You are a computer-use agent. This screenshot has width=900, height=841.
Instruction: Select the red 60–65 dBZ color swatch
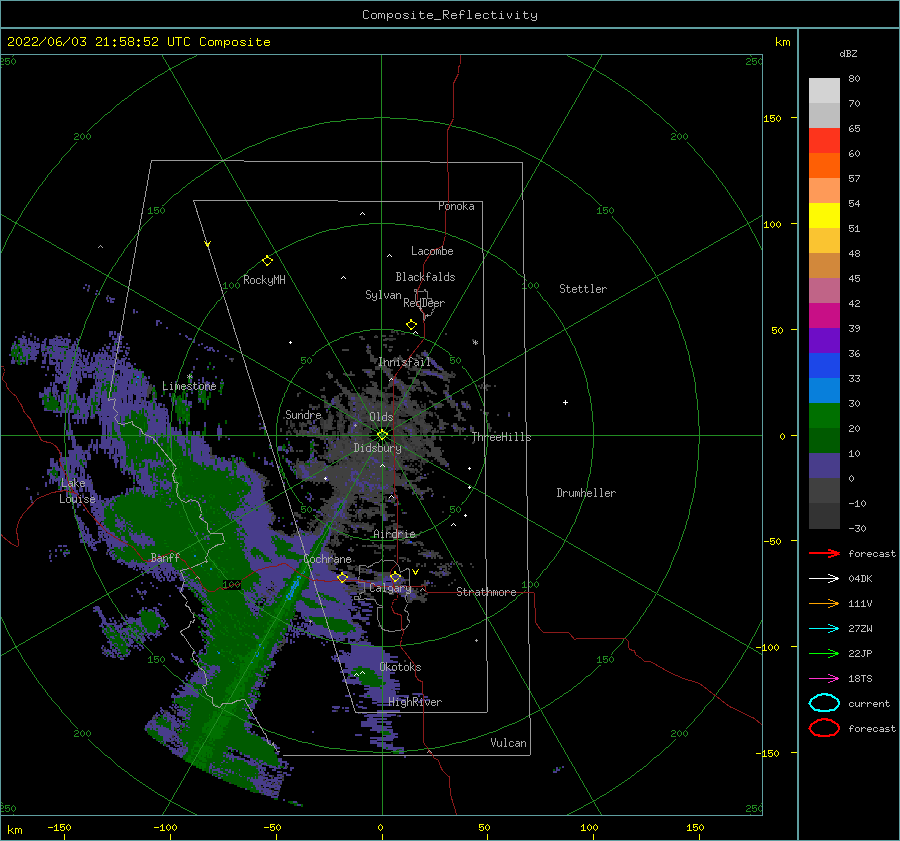pos(824,141)
